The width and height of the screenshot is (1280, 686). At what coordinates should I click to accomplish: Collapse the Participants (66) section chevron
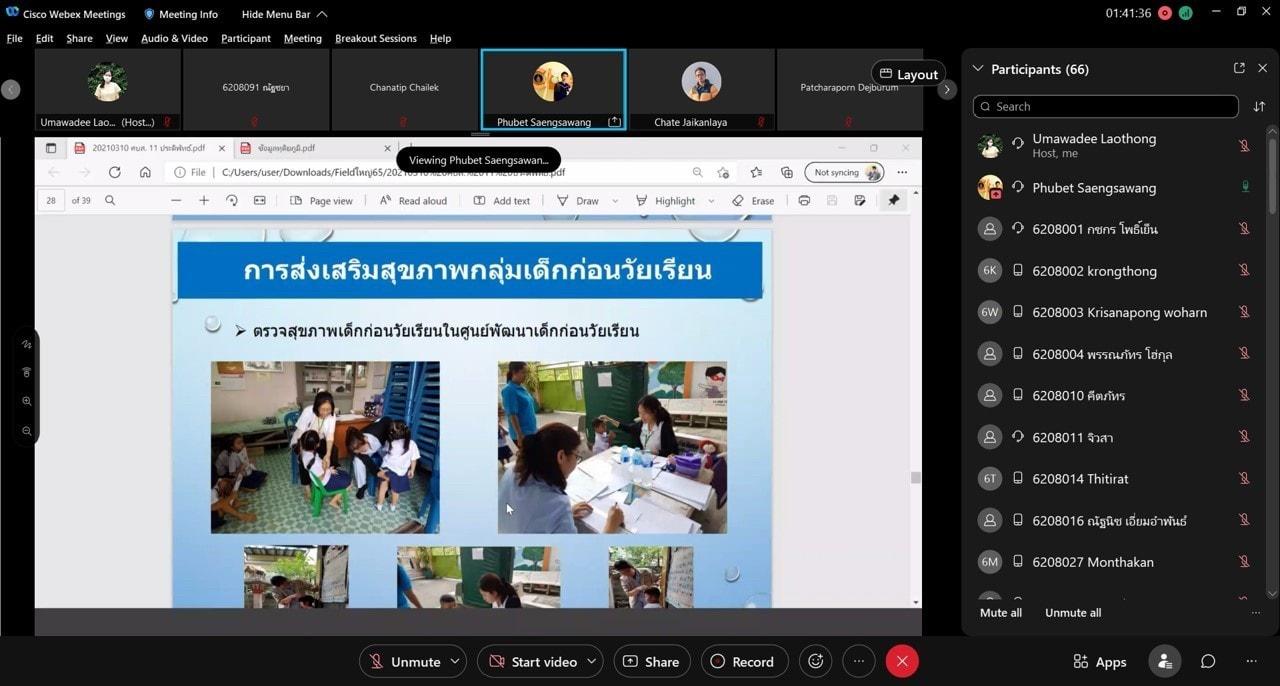coord(978,69)
